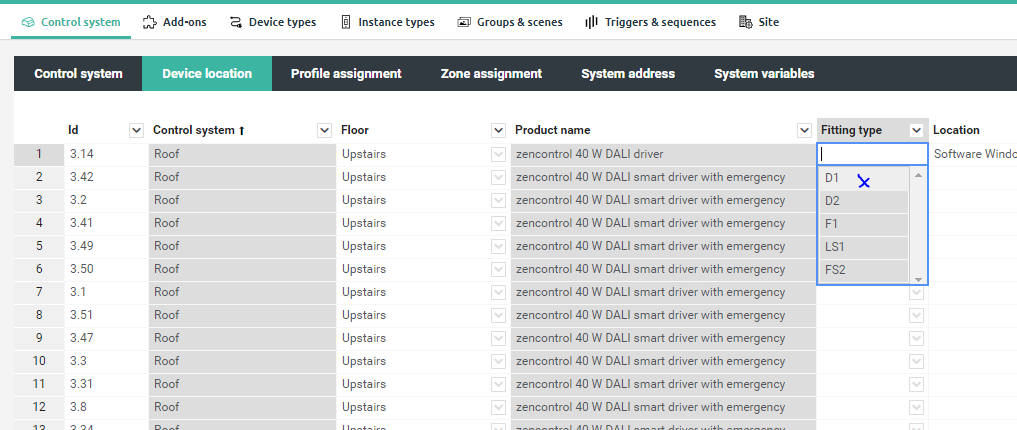Open the Fitting type column filter dropdown
The height and width of the screenshot is (430, 1017).
(x=916, y=130)
